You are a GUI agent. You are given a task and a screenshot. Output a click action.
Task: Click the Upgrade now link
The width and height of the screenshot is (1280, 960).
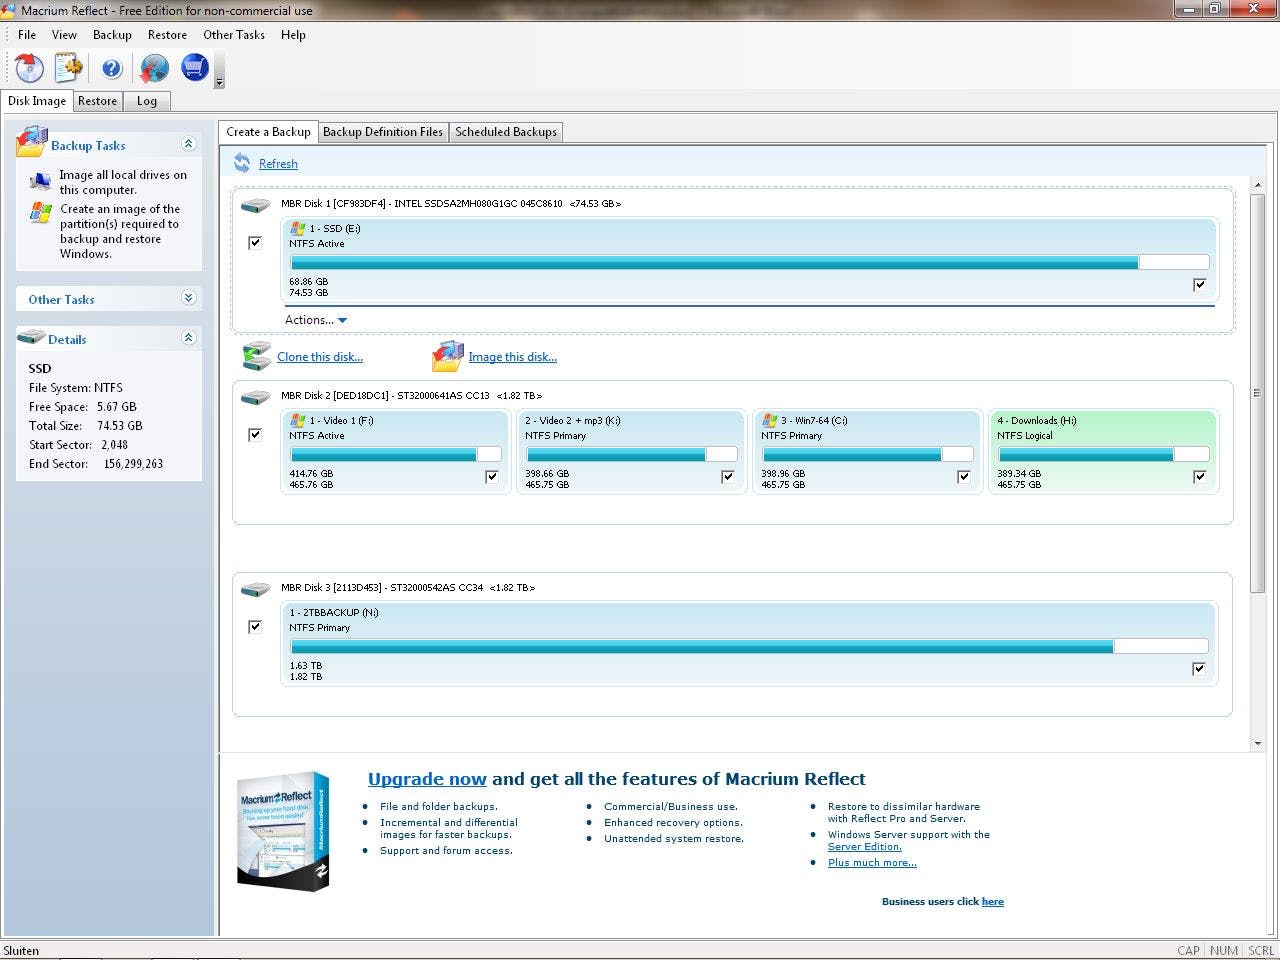427,779
